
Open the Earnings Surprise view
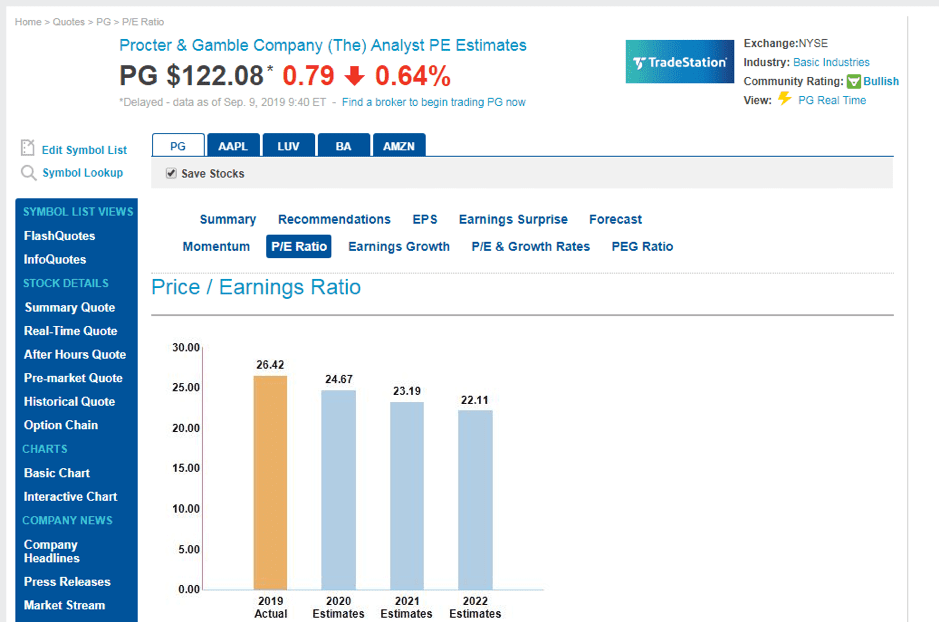[513, 220]
